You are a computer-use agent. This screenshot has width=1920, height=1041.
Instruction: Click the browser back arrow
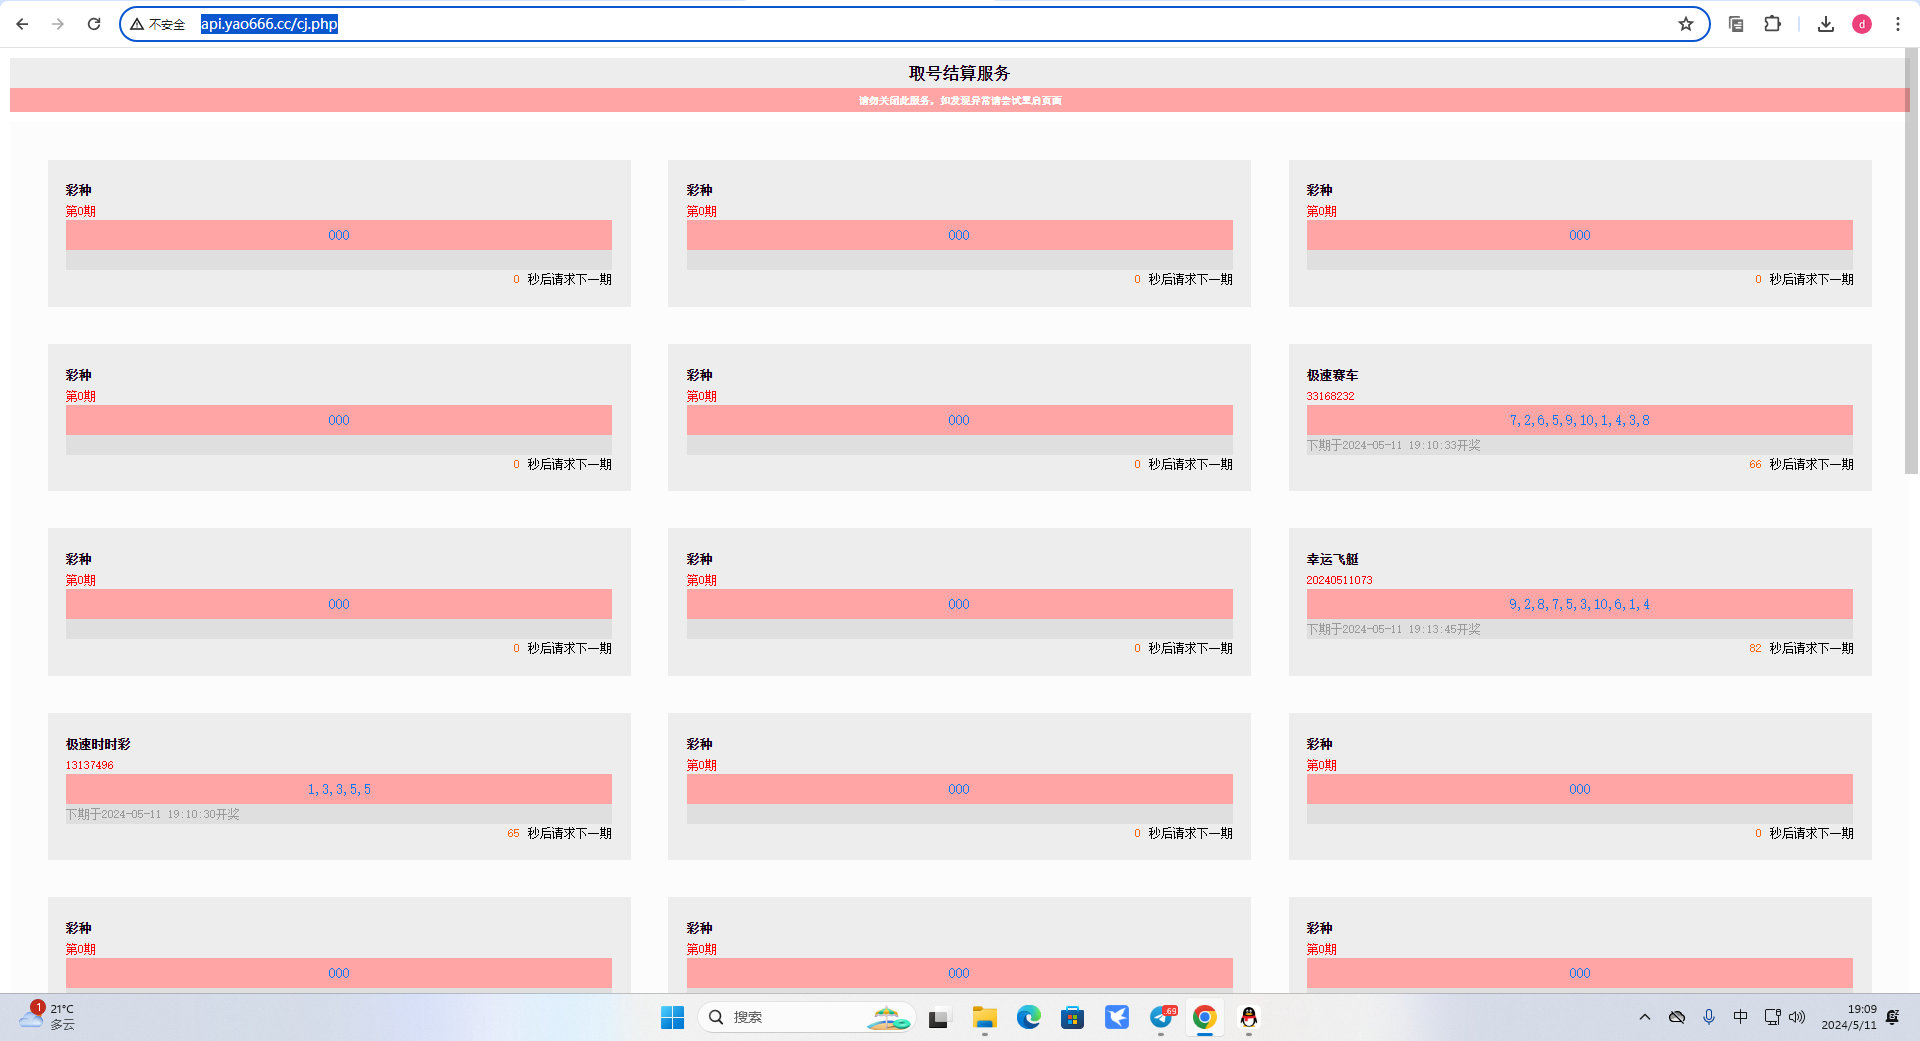(x=22, y=24)
